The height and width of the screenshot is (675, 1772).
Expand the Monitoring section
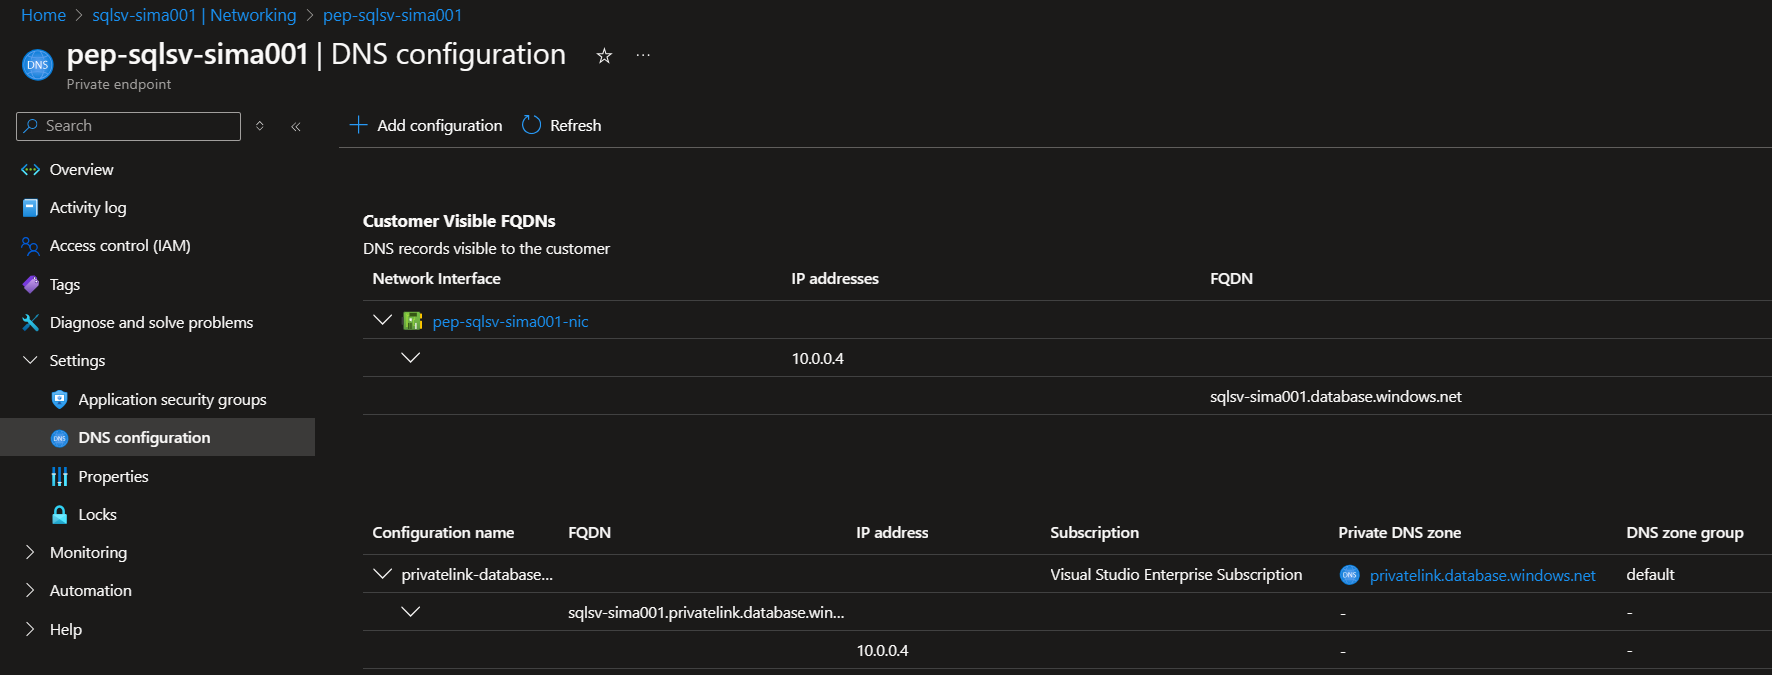point(30,552)
